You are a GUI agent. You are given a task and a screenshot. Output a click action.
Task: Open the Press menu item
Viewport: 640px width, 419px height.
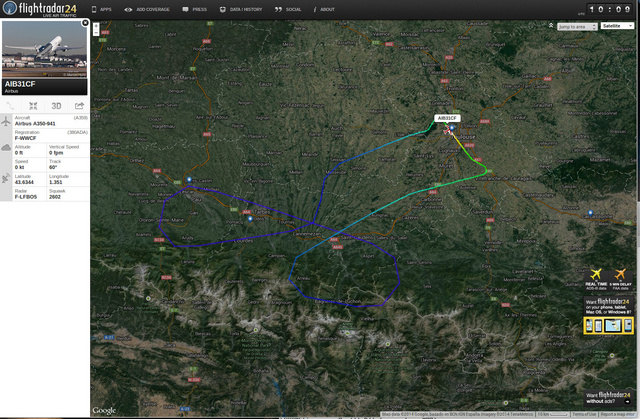click(195, 9)
